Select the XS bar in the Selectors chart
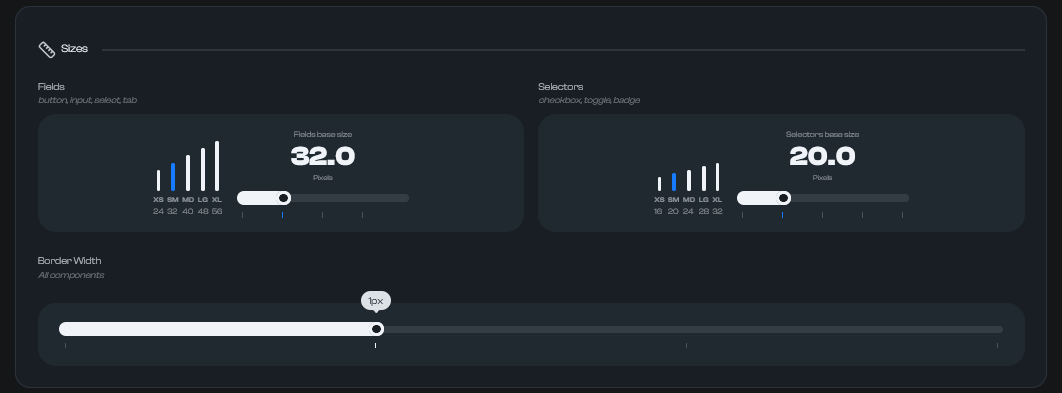Viewport: 1062px width, 393px height. (x=659, y=184)
